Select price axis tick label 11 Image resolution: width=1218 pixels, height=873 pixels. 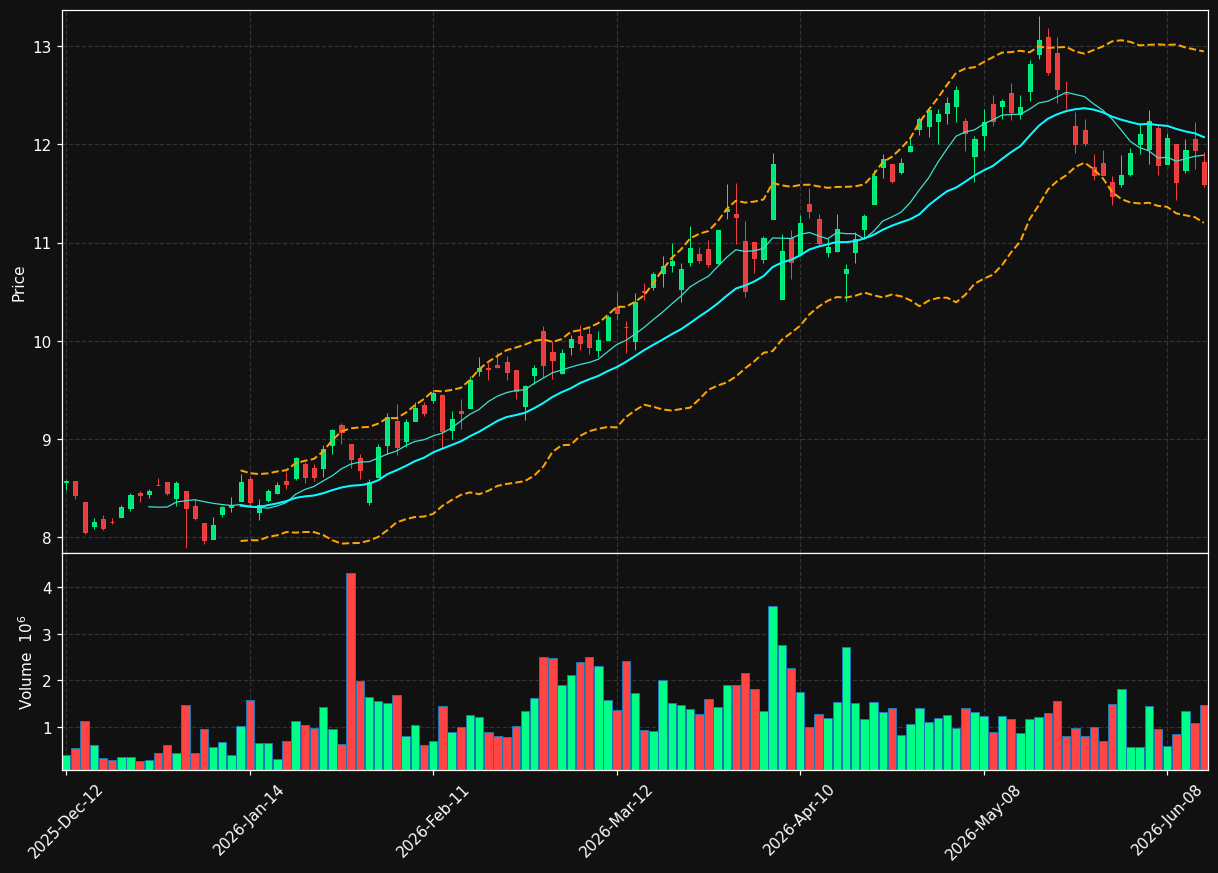click(x=45, y=243)
